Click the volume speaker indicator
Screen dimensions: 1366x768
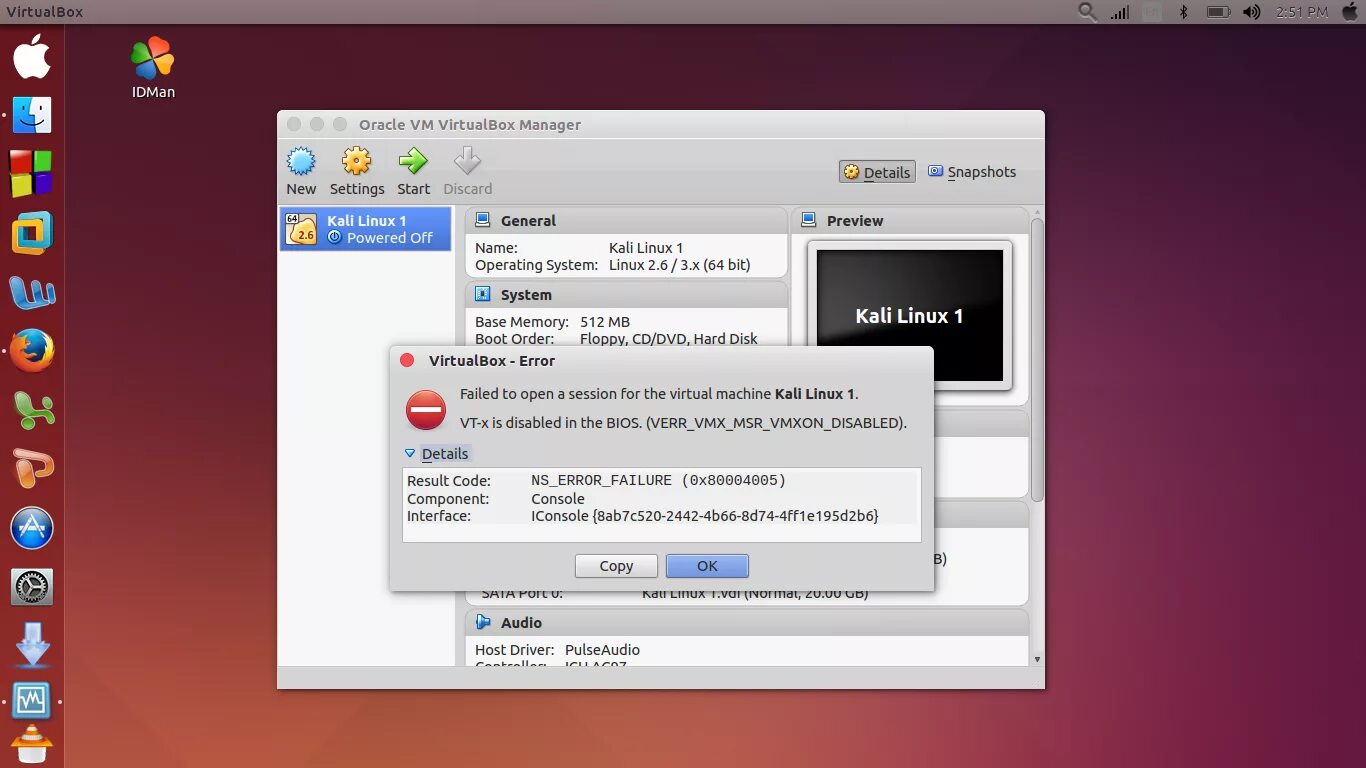pyautogui.click(x=1251, y=12)
